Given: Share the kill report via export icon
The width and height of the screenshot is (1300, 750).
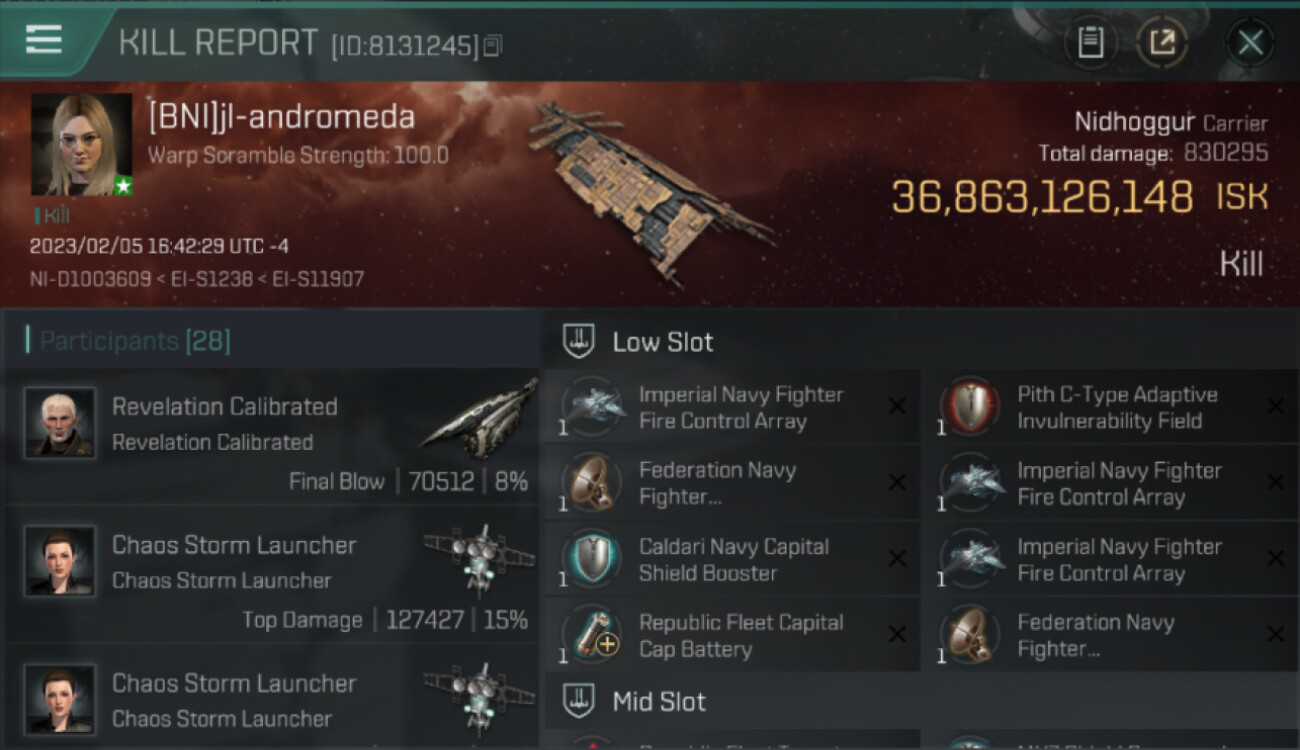Looking at the screenshot, I should 1162,42.
